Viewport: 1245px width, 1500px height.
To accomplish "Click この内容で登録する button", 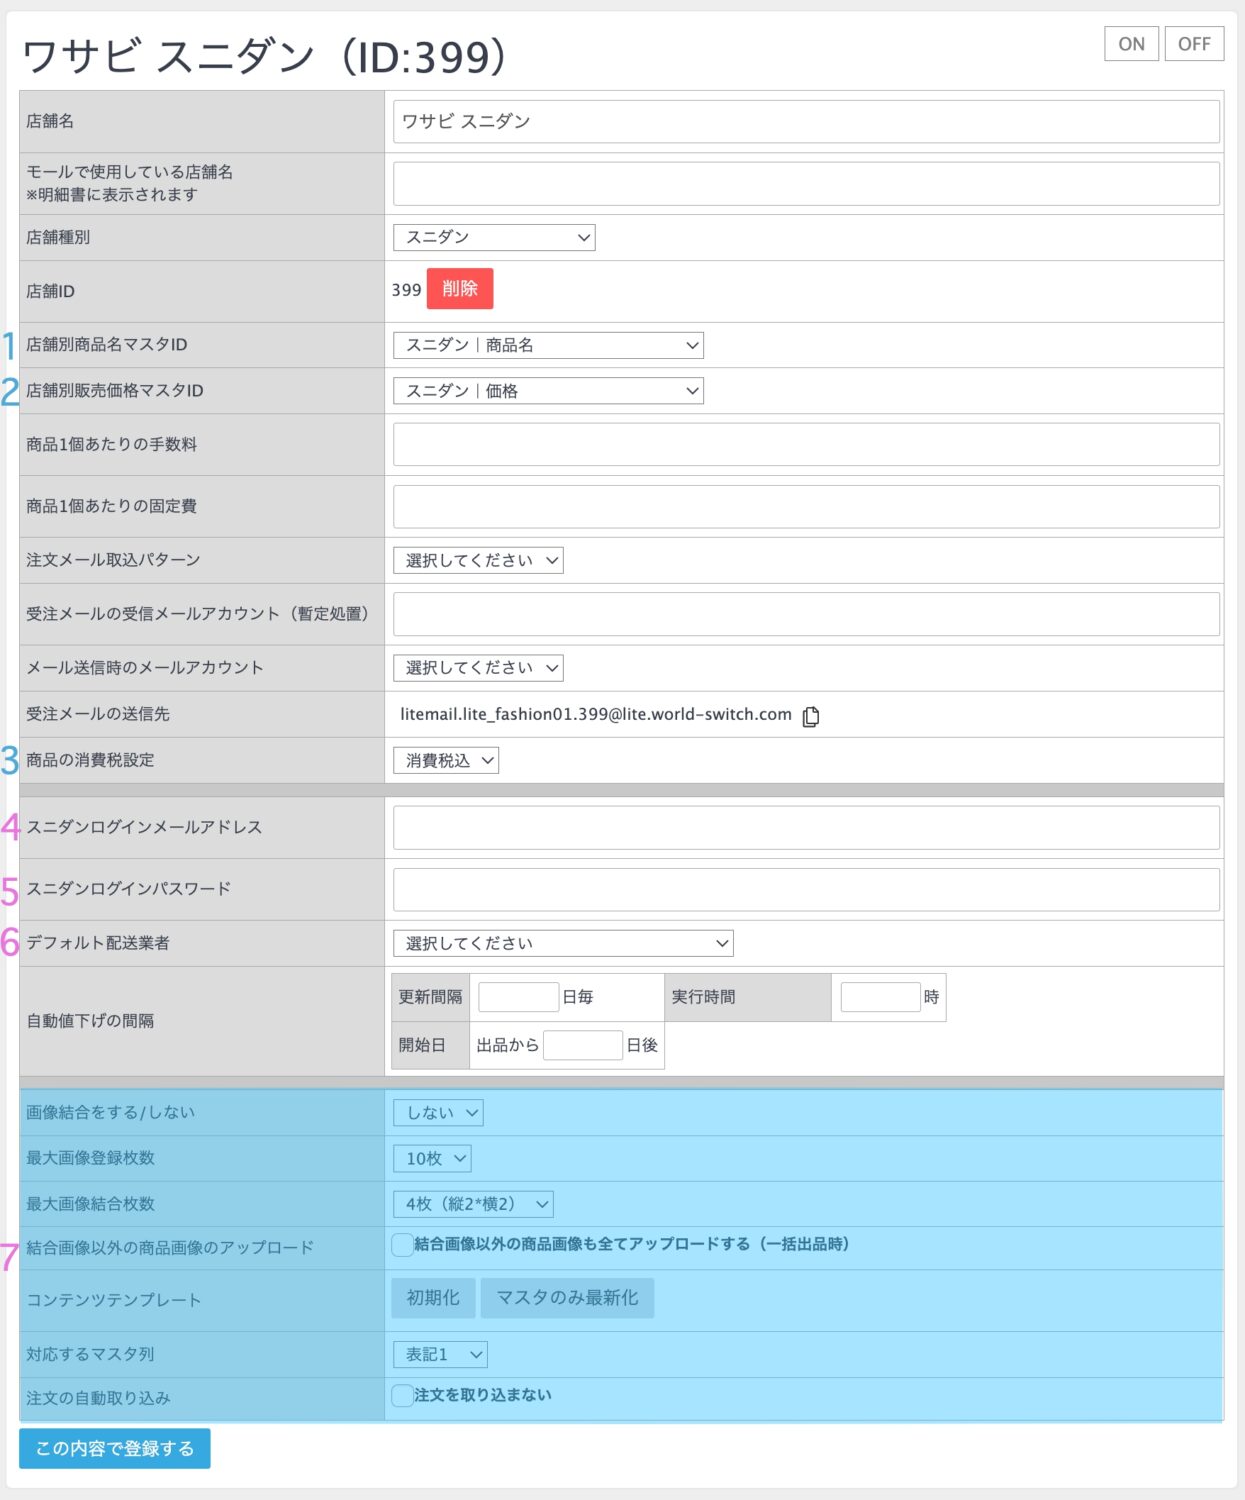I will coord(115,1448).
